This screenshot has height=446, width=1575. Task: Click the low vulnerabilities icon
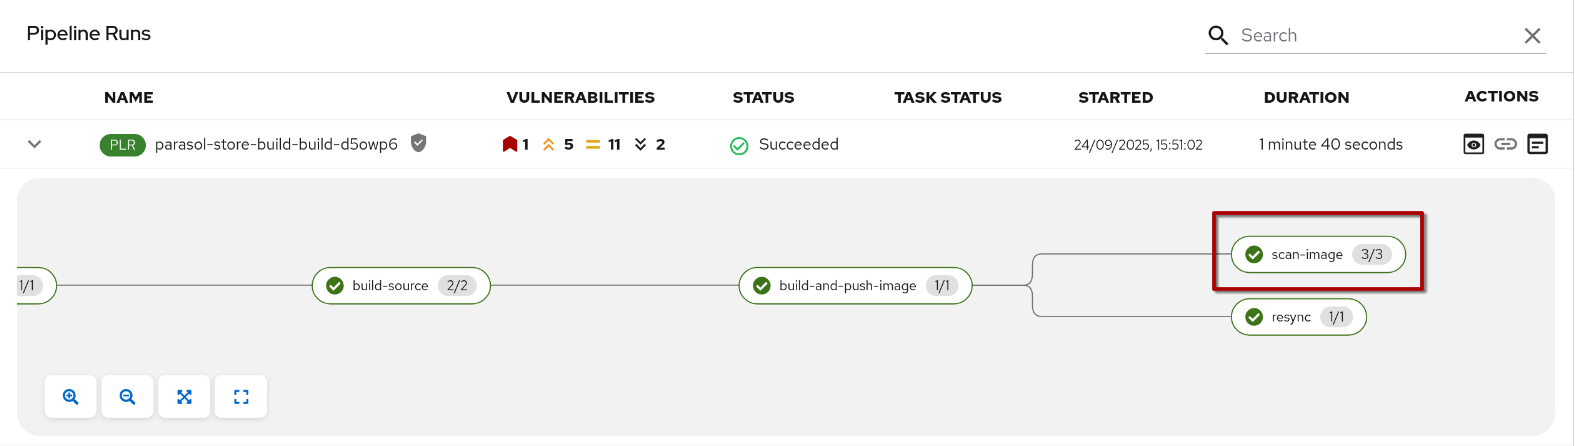pyautogui.click(x=641, y=144)
